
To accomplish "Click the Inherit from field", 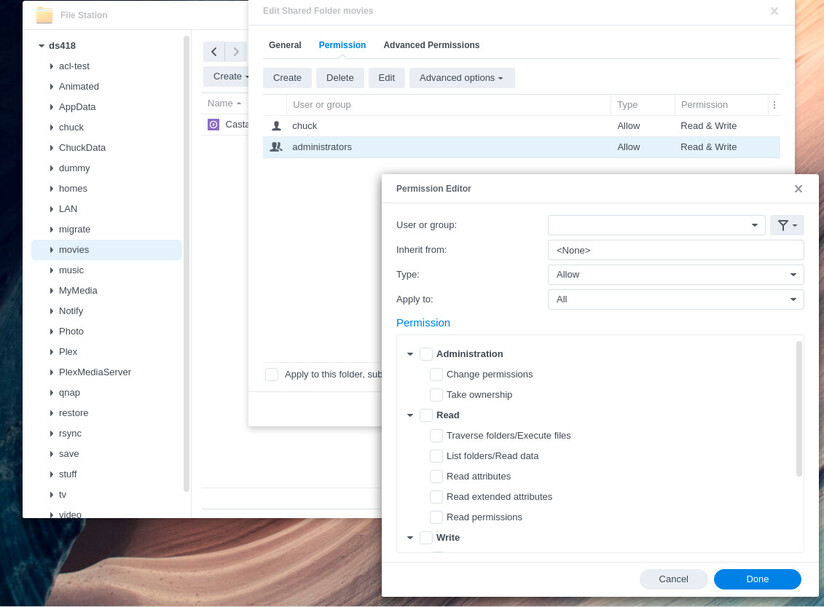I will [x=676, y=250].
